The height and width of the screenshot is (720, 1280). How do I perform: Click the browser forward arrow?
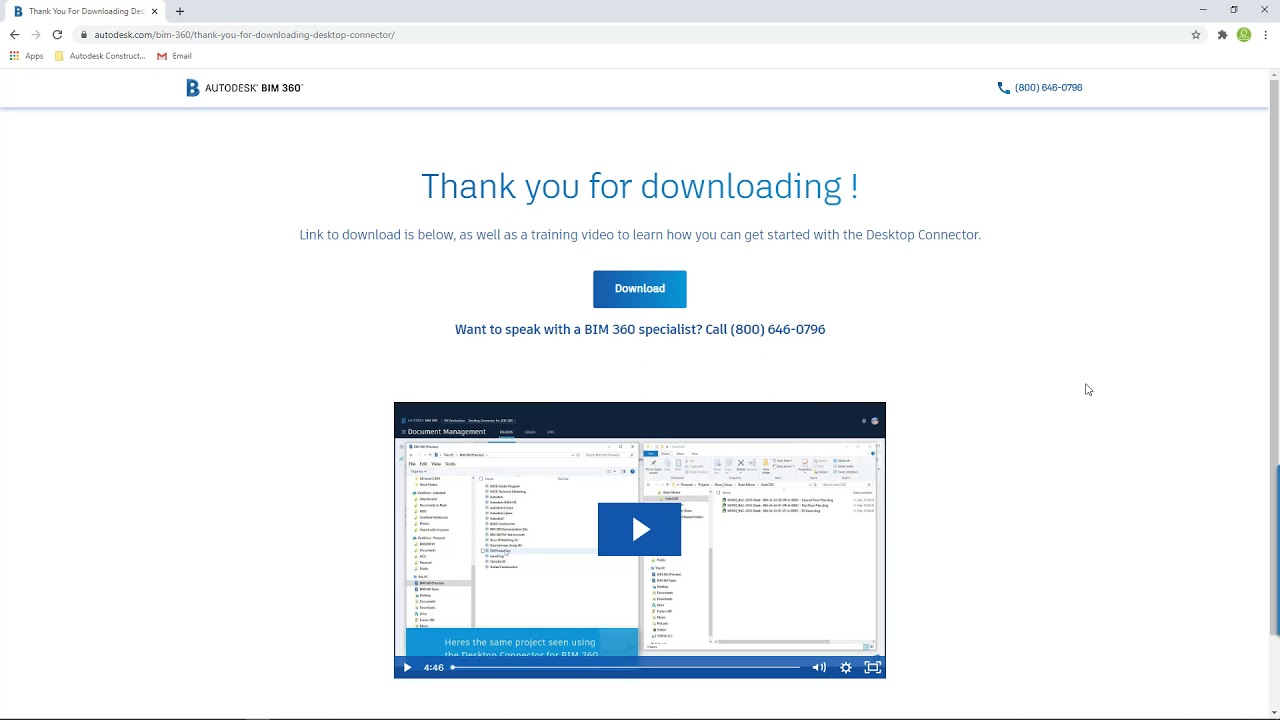click(36, 34)
